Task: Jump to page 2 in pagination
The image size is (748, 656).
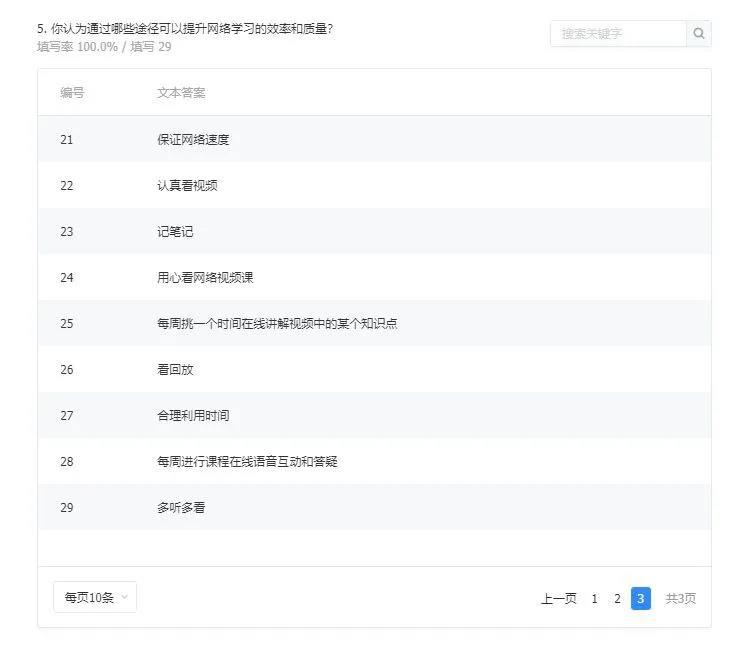Action: pos(617,599)
